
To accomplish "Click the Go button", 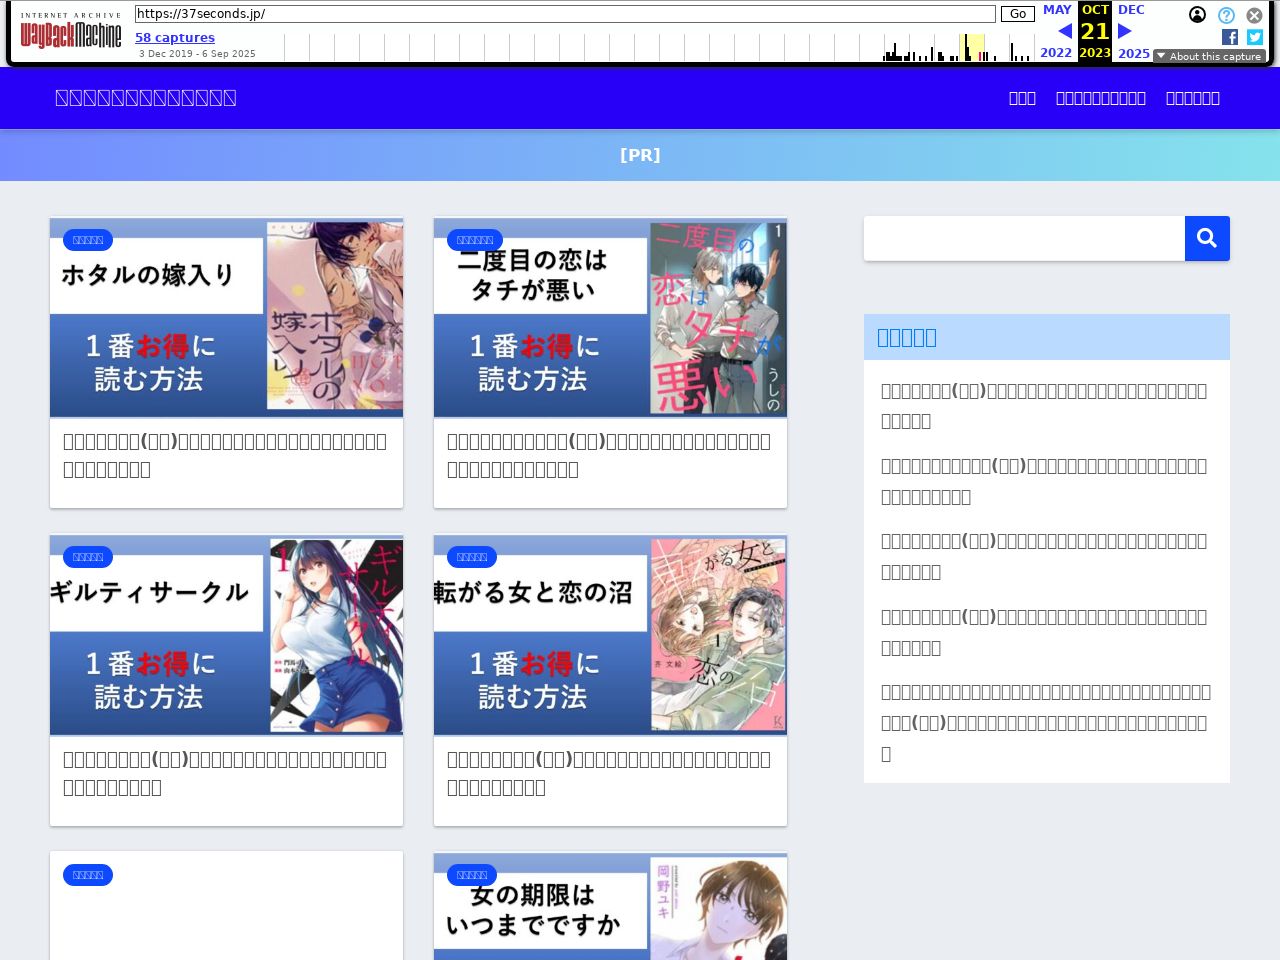I will click(x=1017, y=14).
